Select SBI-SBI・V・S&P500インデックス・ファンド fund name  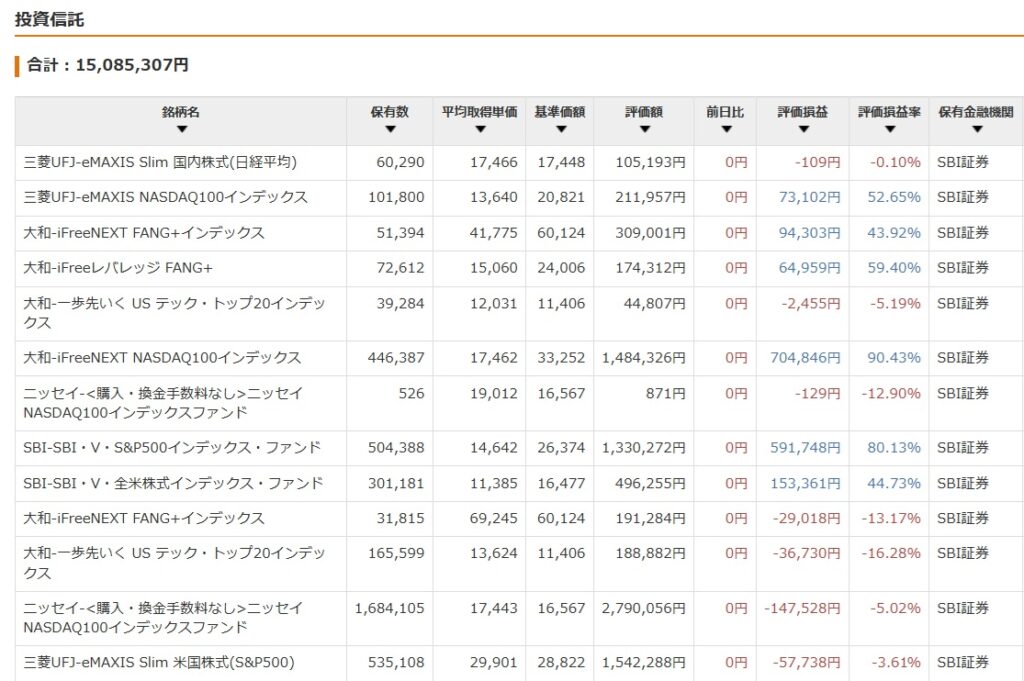pos(172,448)
